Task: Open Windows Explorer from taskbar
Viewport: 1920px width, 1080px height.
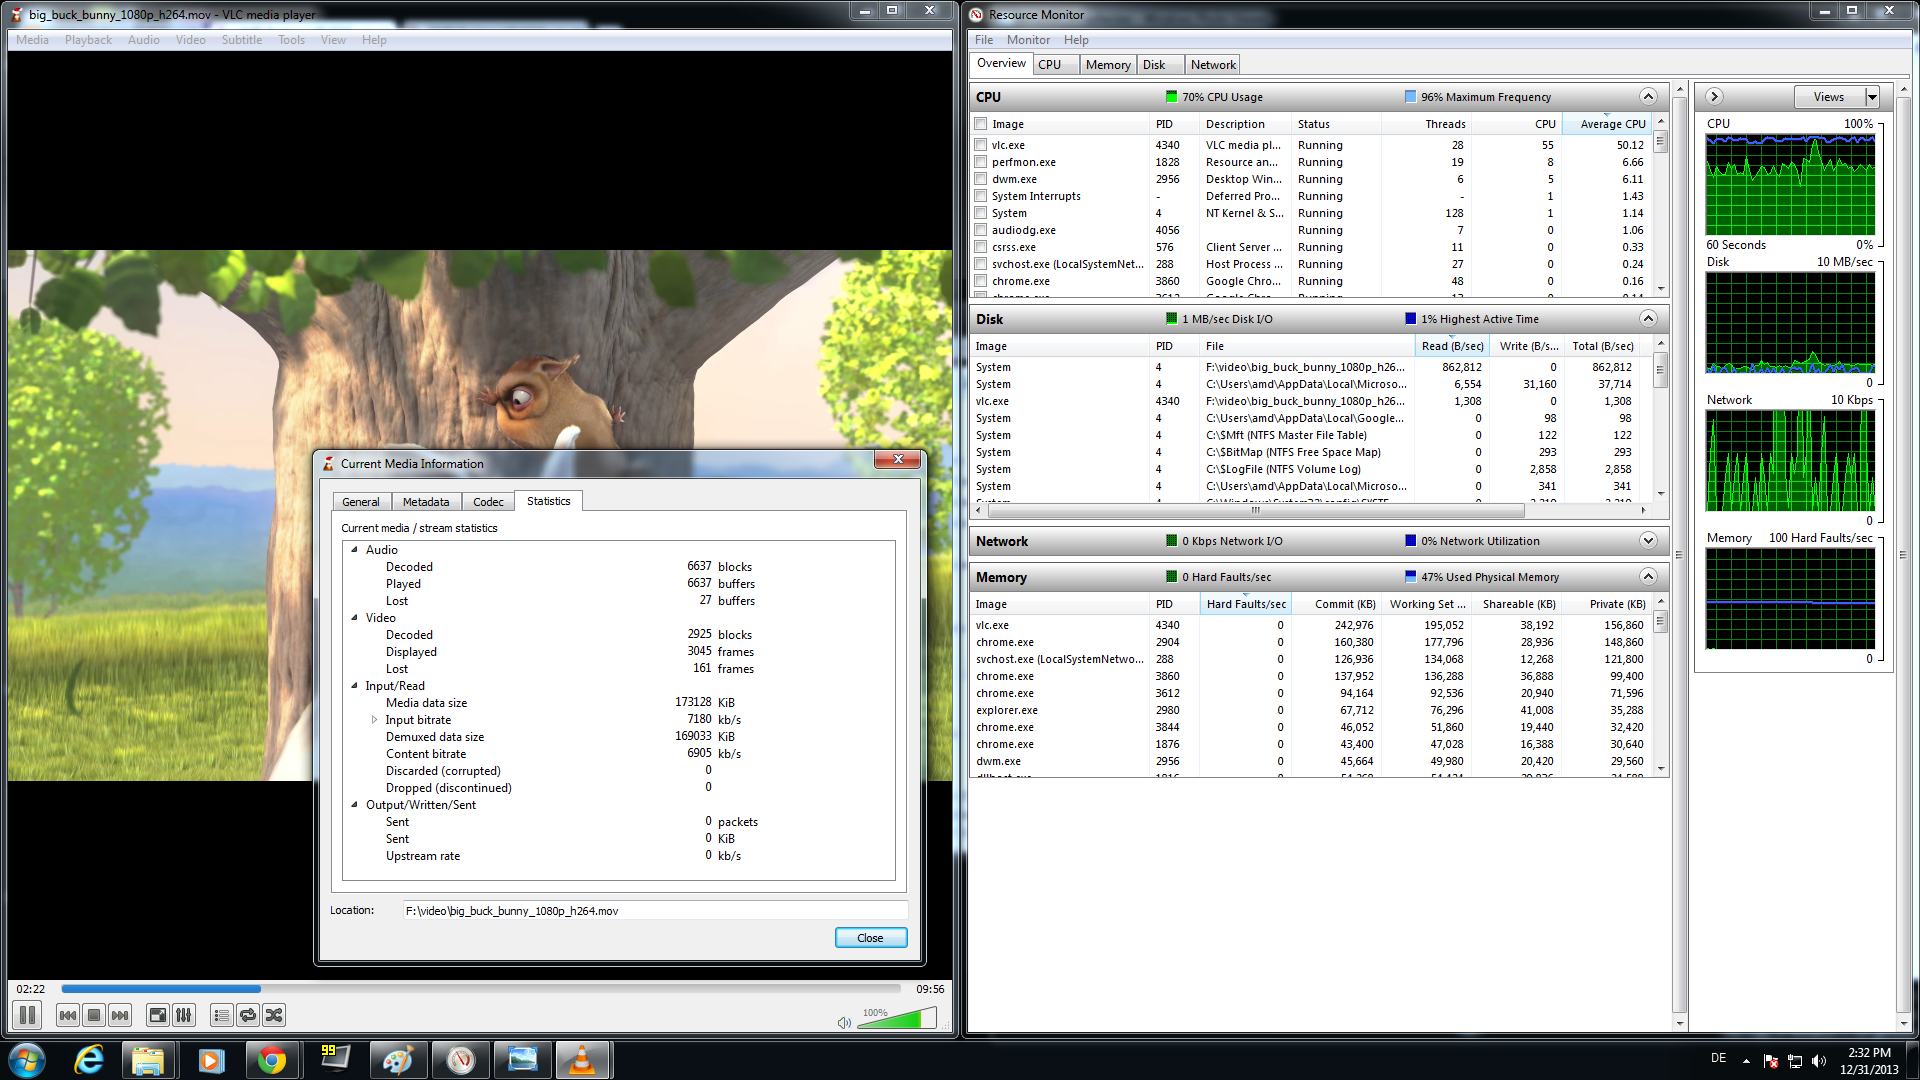Action: tap(148, 1060)
